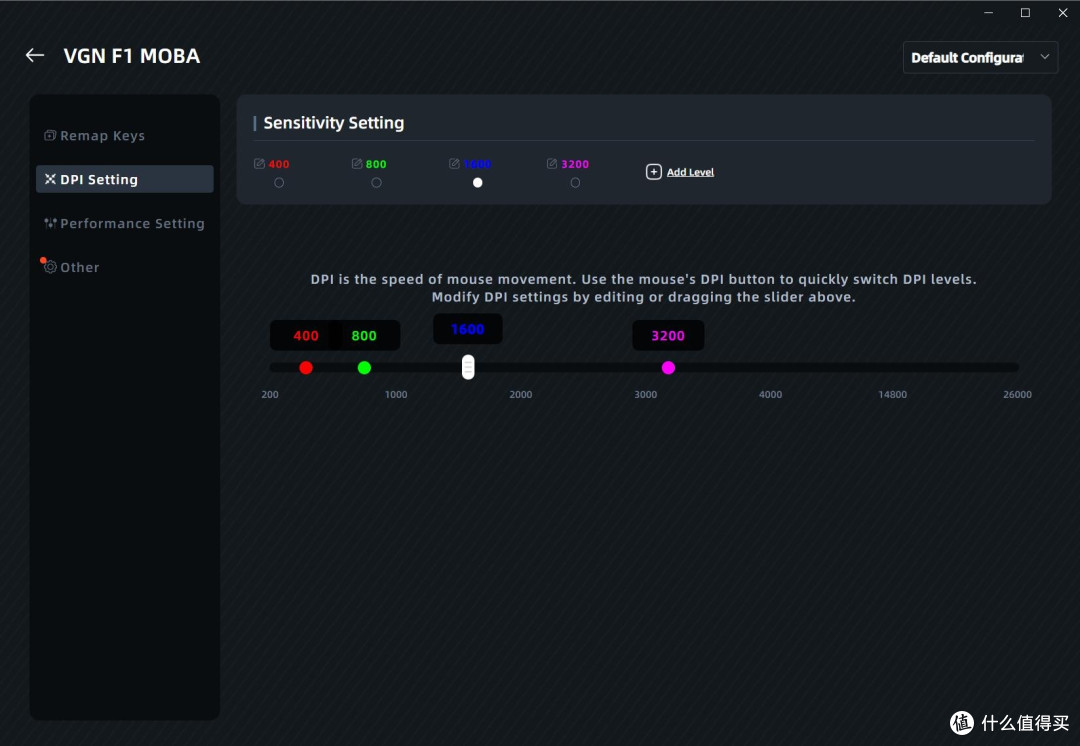Click the Add Level link

pos(690,172)
